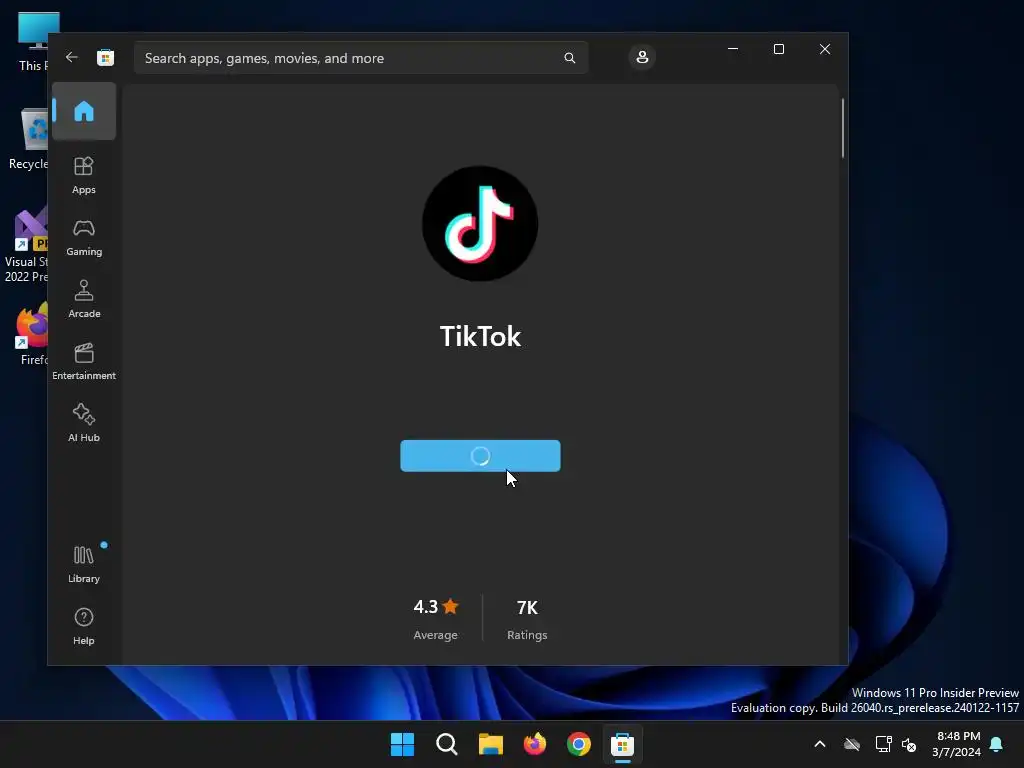Launch Google Chrome from taskbar
The image size is (1024, 768).
(x=579, y=744)
